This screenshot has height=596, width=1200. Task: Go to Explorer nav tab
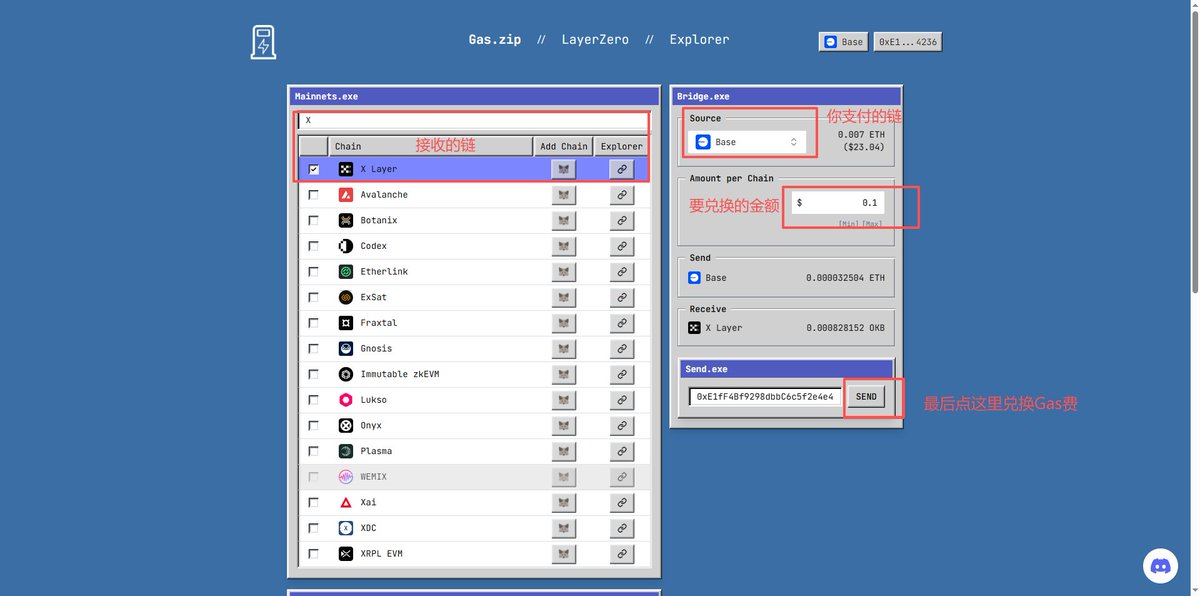[699, 40]
